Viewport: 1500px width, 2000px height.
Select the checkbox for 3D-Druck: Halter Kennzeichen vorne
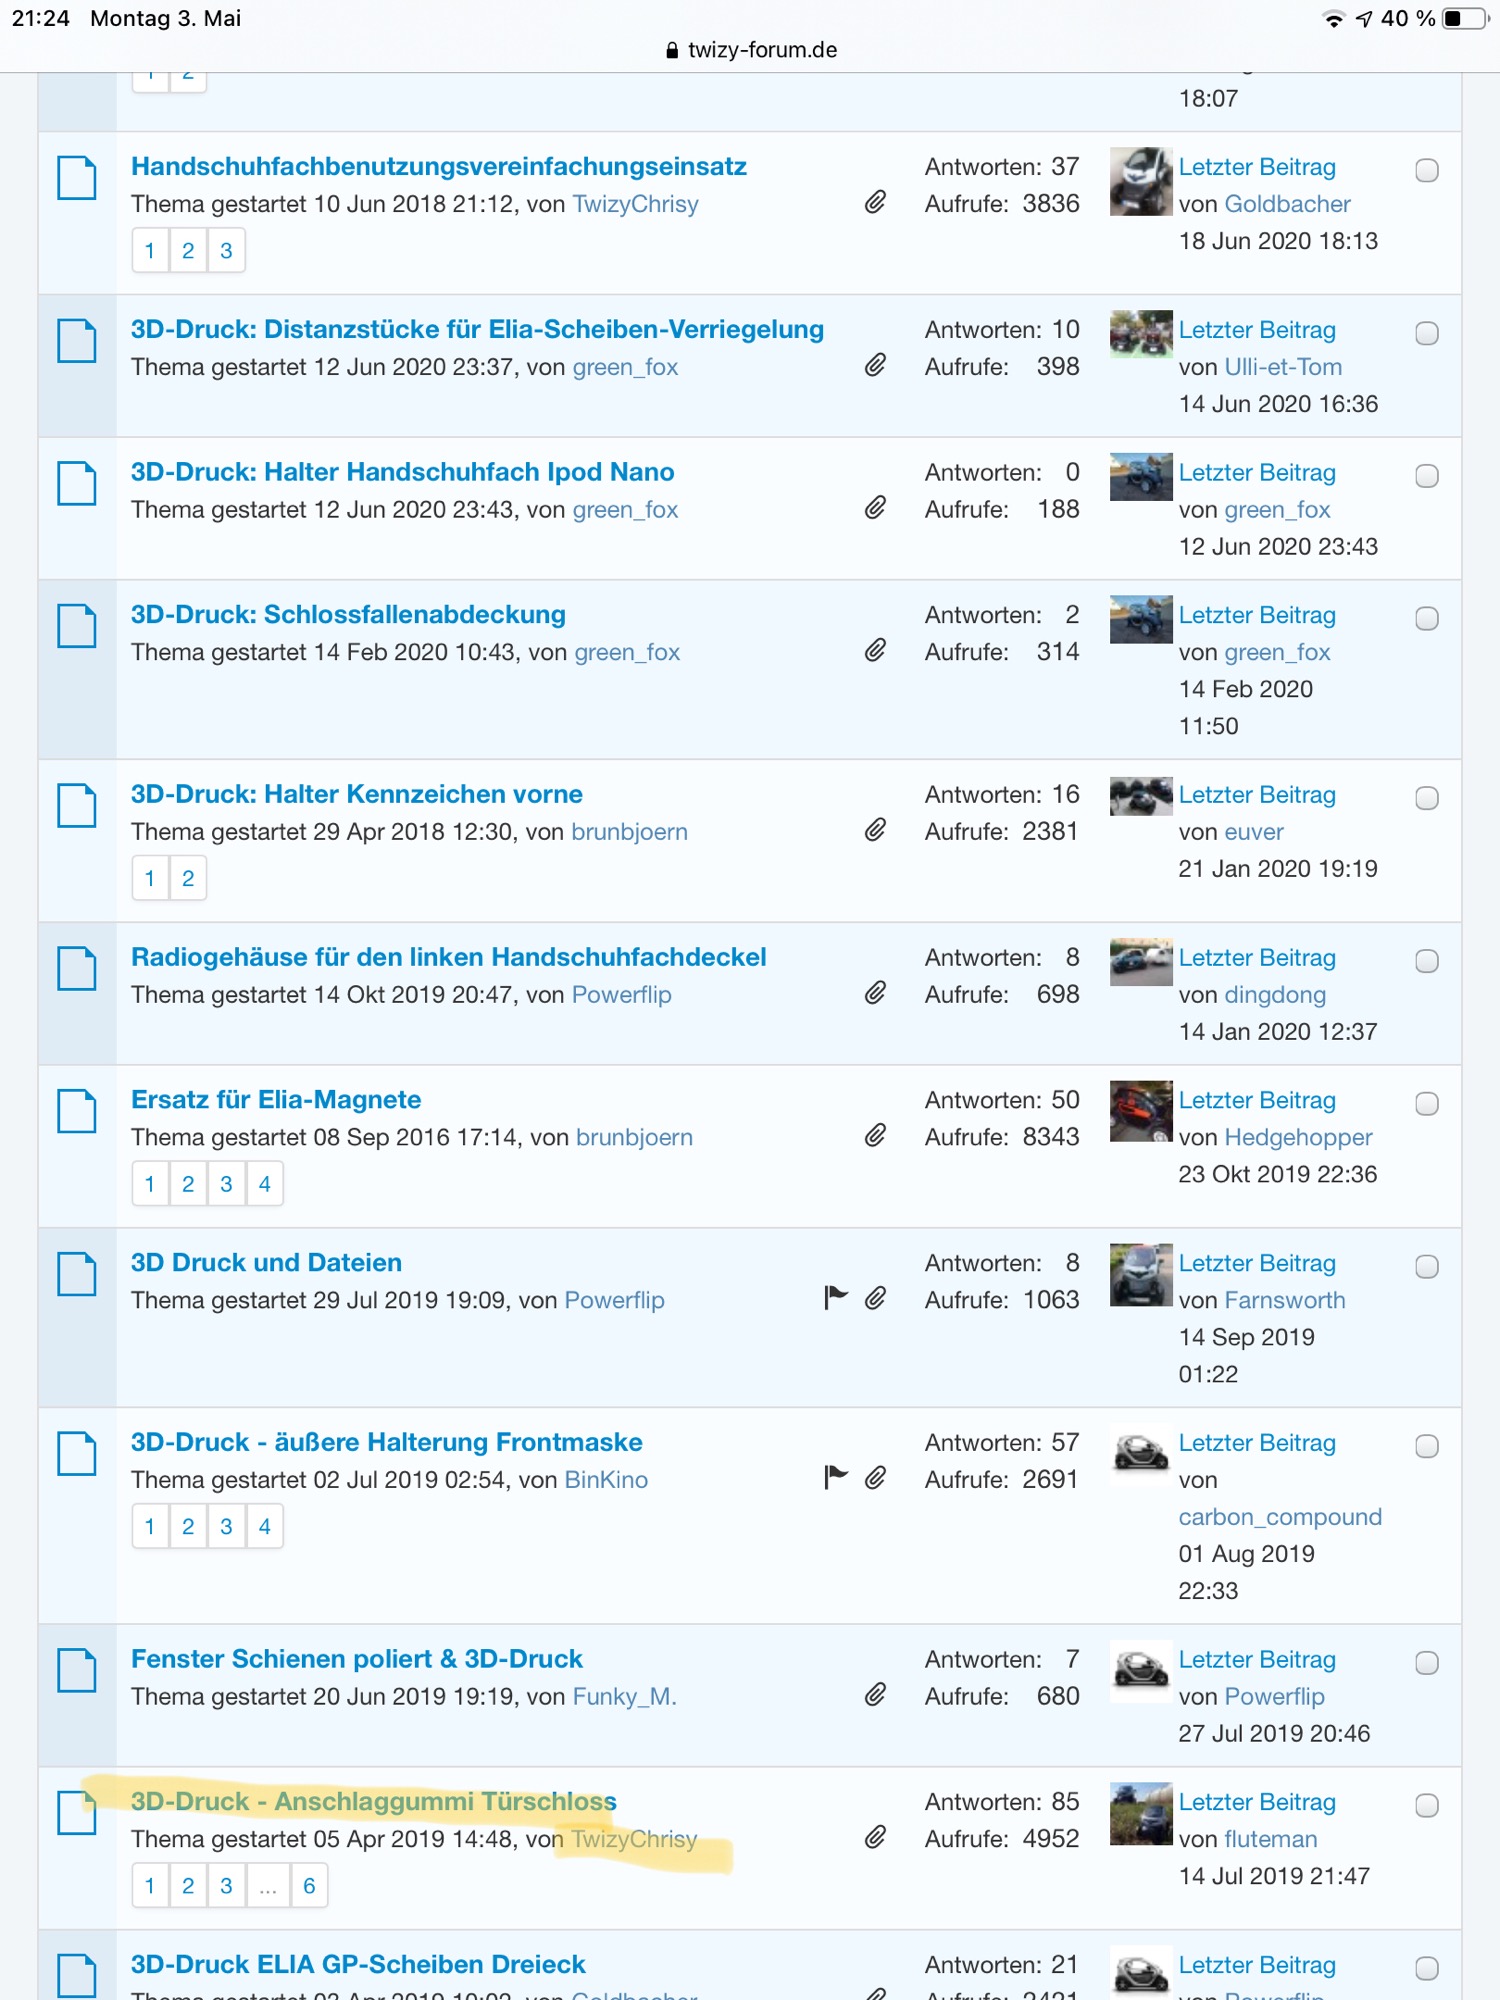click(1427, 798)
